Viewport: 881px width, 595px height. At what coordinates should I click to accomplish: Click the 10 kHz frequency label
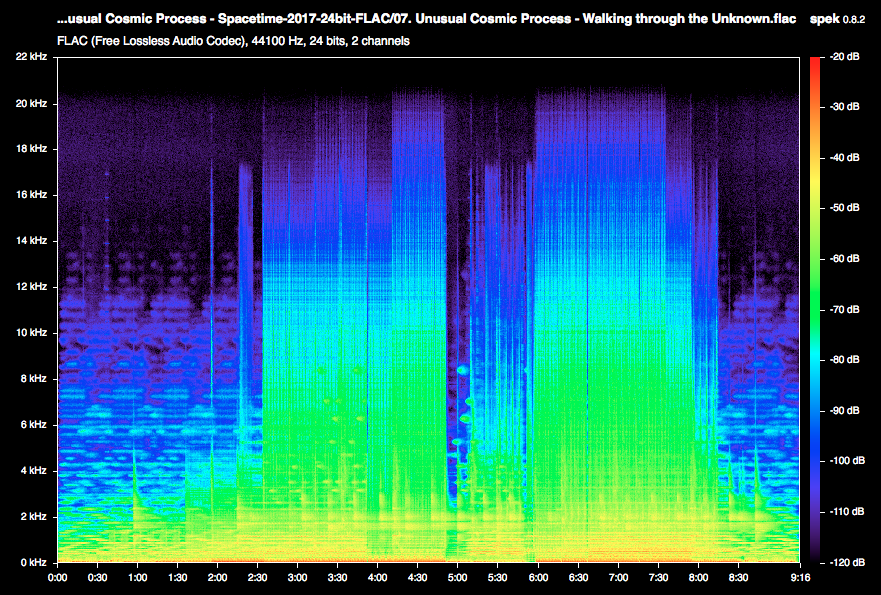click(x=31, y=333)
